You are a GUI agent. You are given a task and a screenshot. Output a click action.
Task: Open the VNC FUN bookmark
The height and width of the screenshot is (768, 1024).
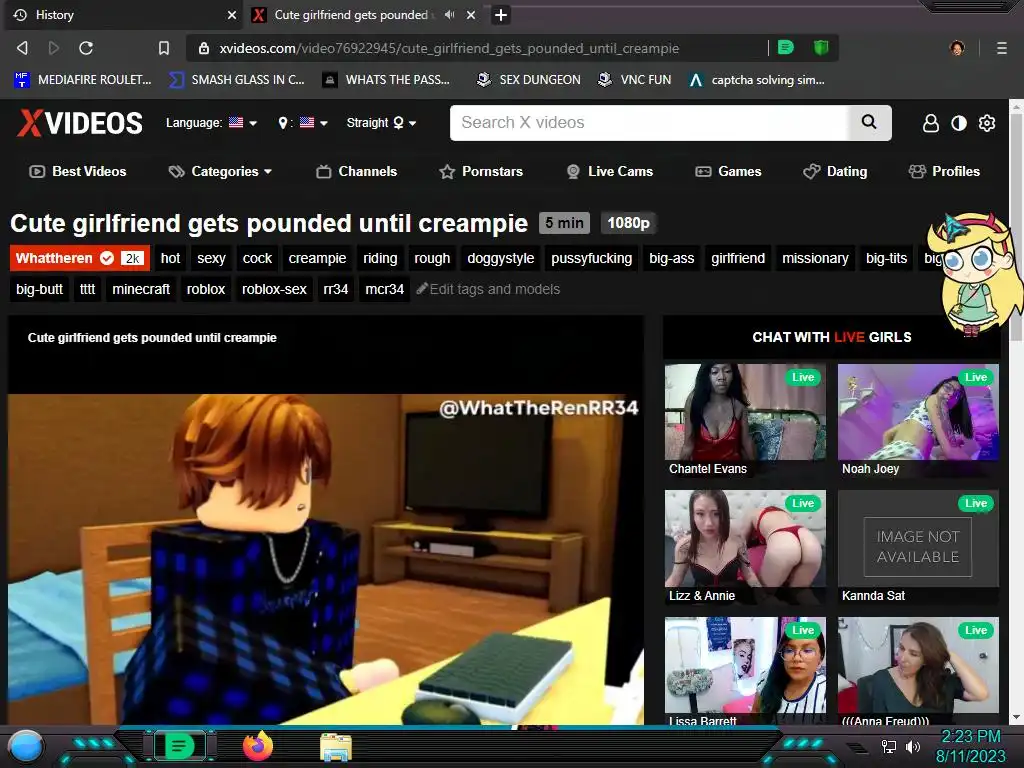click(x=635, y=80)
